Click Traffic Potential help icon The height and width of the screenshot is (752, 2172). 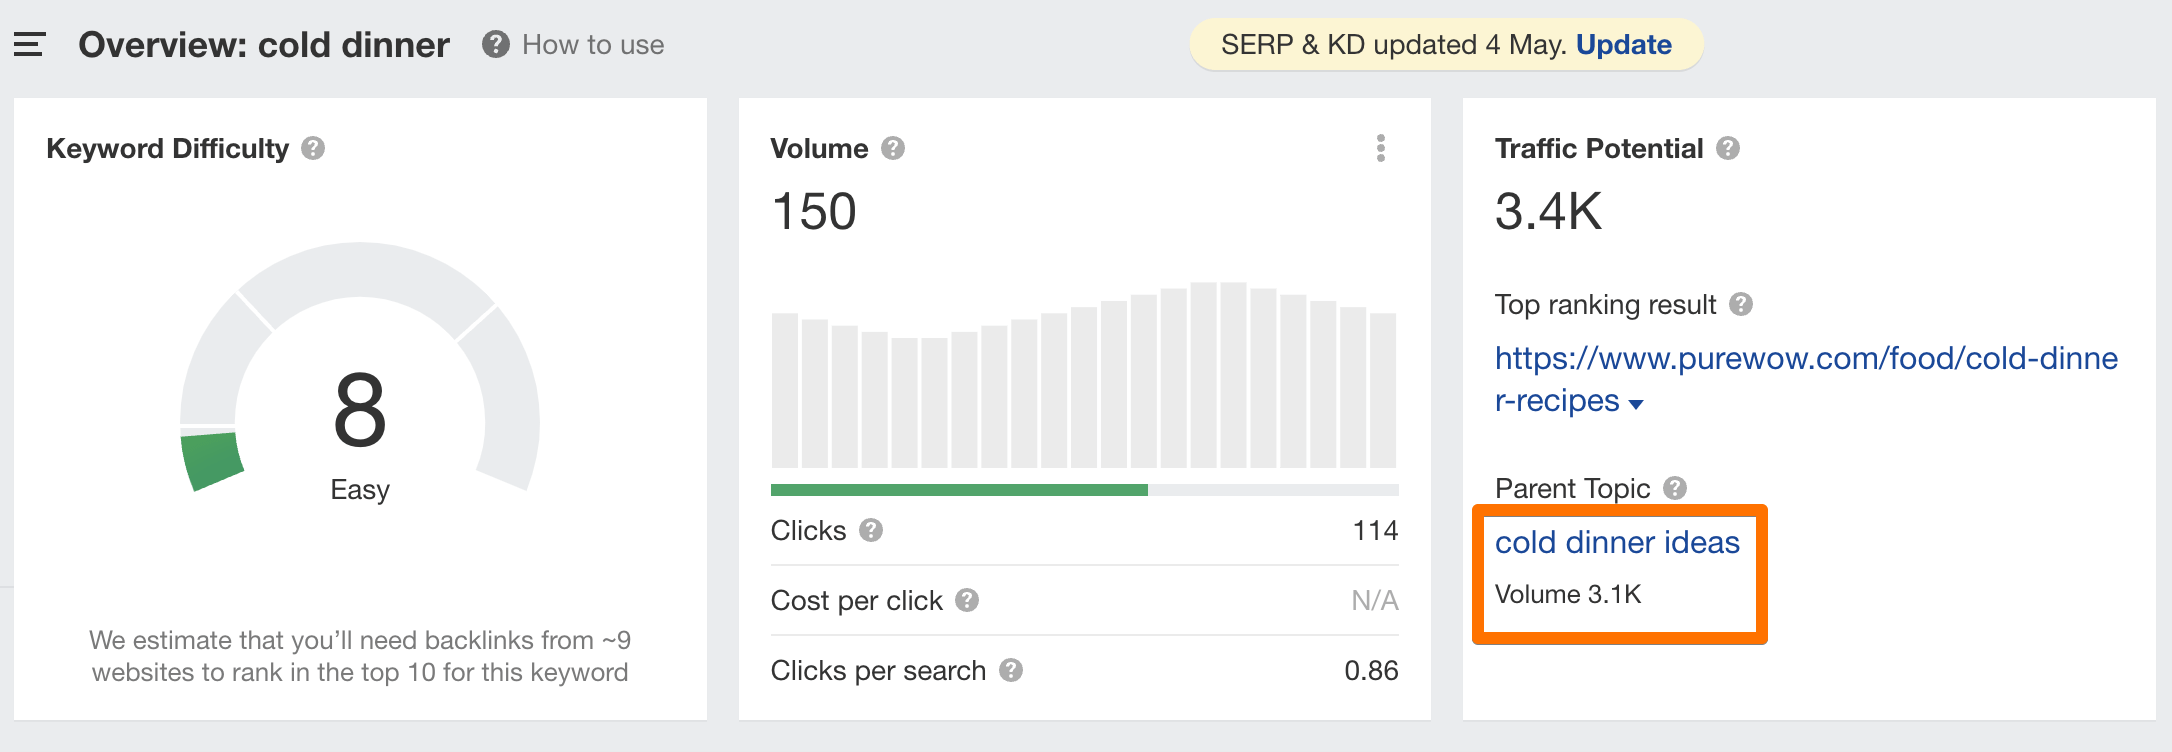pyautogui.click(x=1728, y=148)
